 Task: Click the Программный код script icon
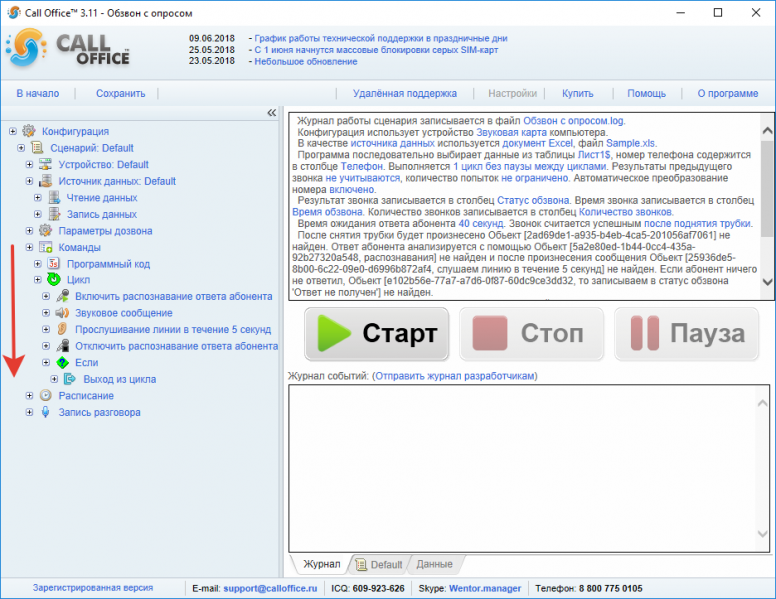point(54,263)
